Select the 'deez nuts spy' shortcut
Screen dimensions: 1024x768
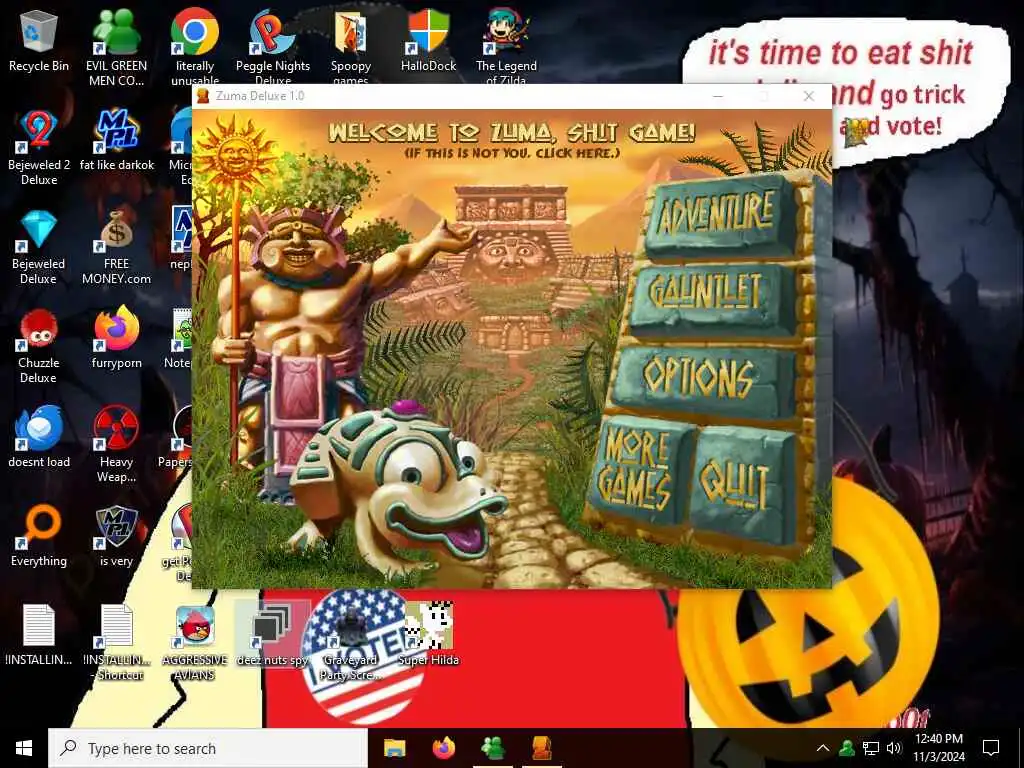pos(272,635)
